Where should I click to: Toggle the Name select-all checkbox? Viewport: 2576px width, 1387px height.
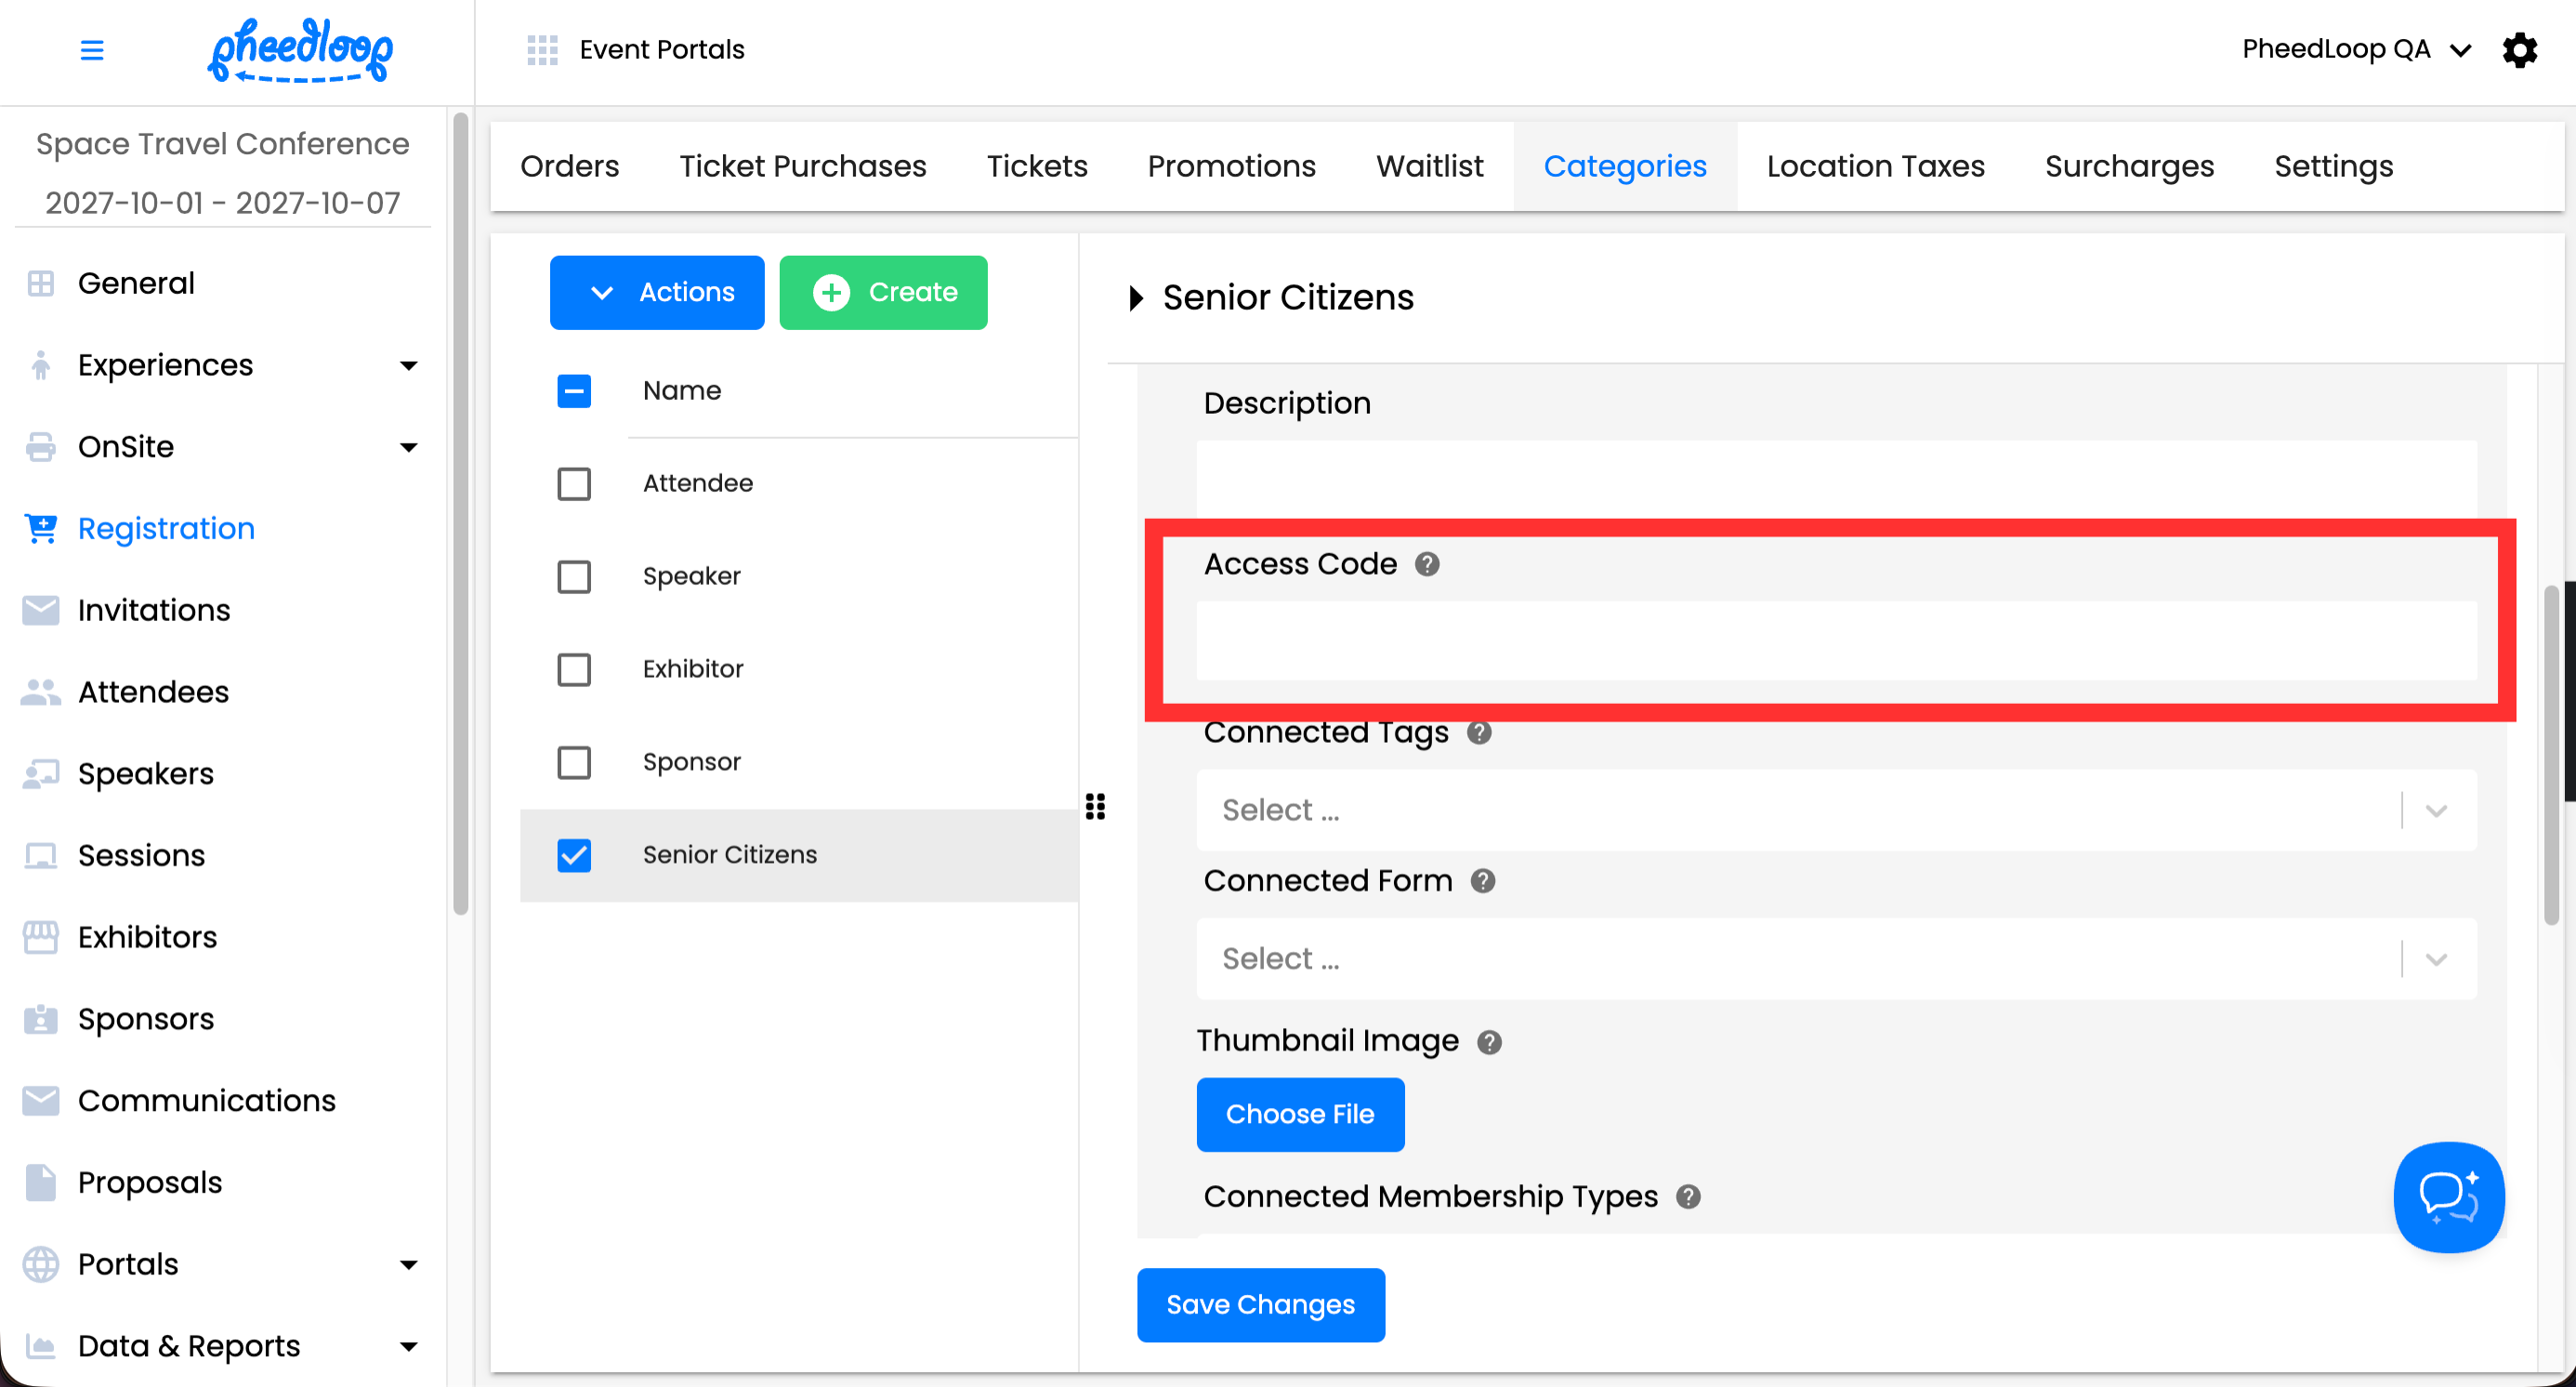tap(574, 391)
